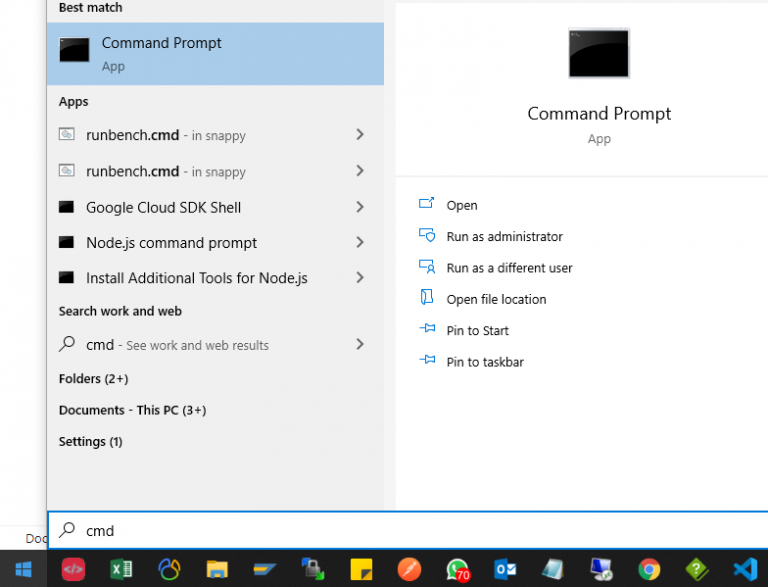Expand Node.js command prompt chevron
This screenshot has width=768, height=587.
pos(360,242)
